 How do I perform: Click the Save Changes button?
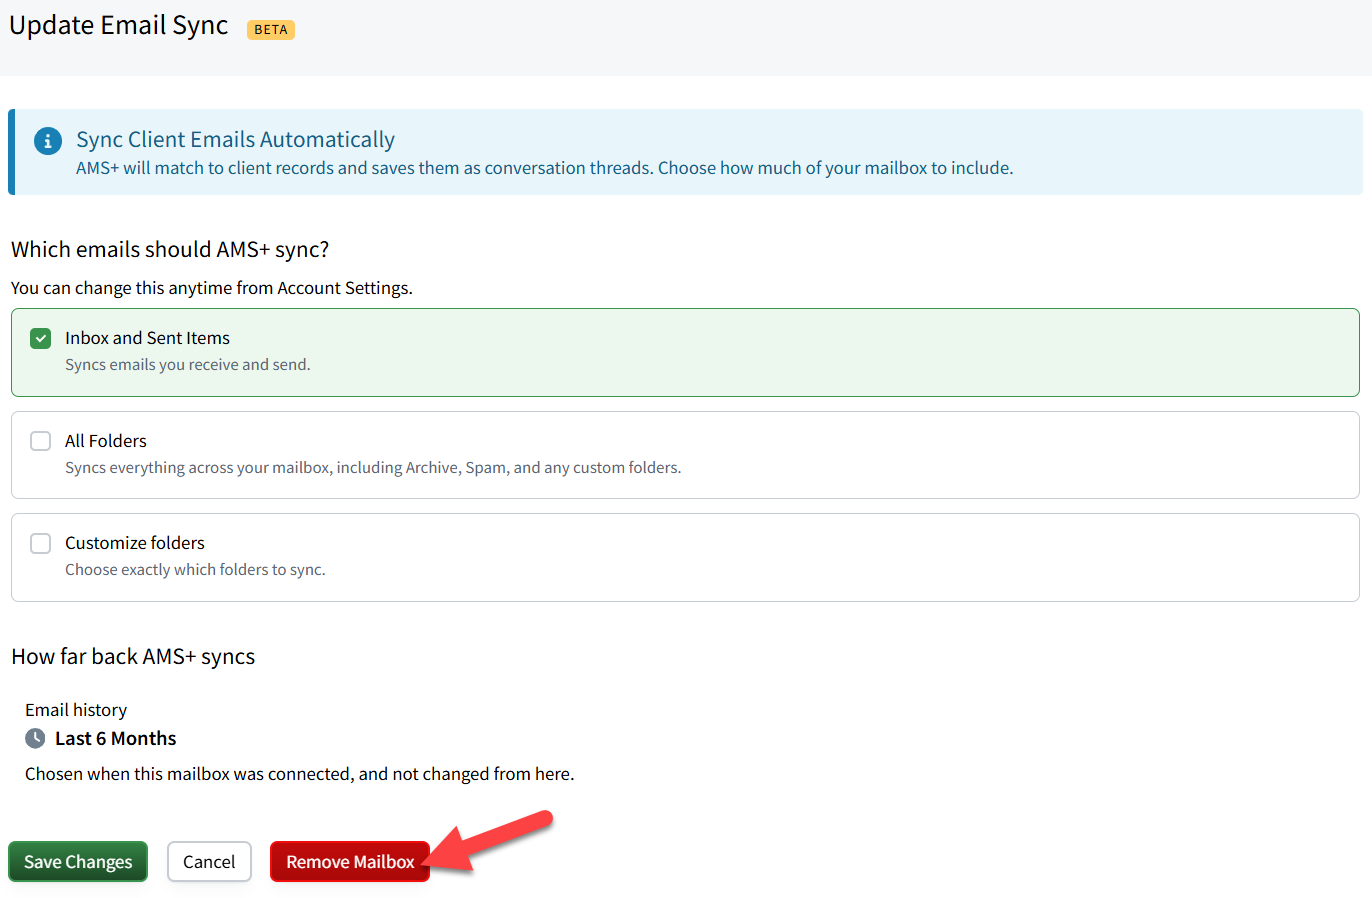(x=78, y=862)
